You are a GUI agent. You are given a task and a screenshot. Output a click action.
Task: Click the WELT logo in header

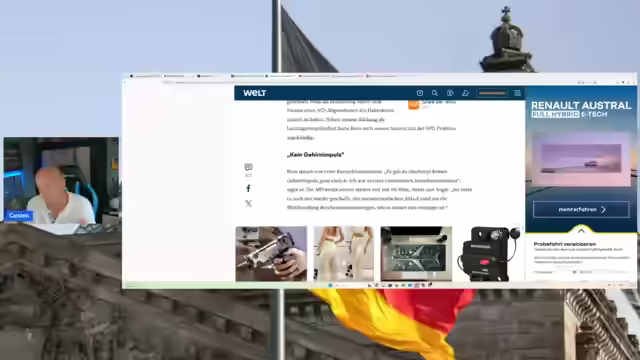255,93
